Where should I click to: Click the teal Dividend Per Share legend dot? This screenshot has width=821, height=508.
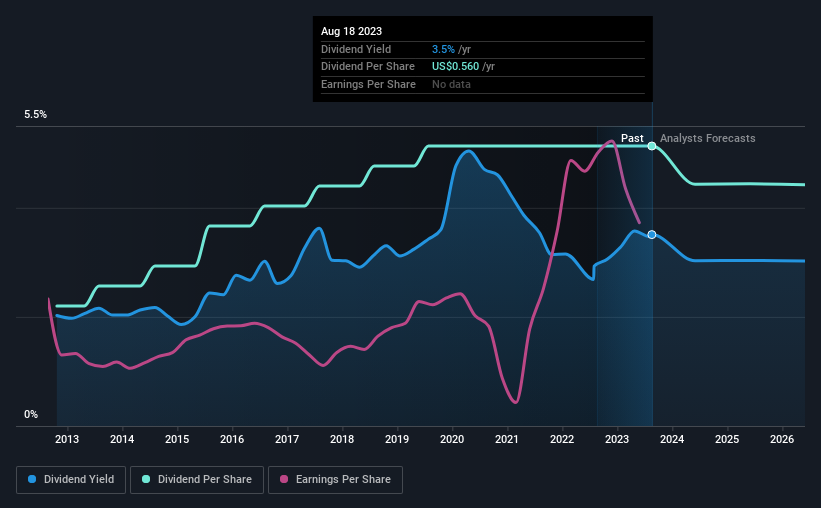(146, 479)
